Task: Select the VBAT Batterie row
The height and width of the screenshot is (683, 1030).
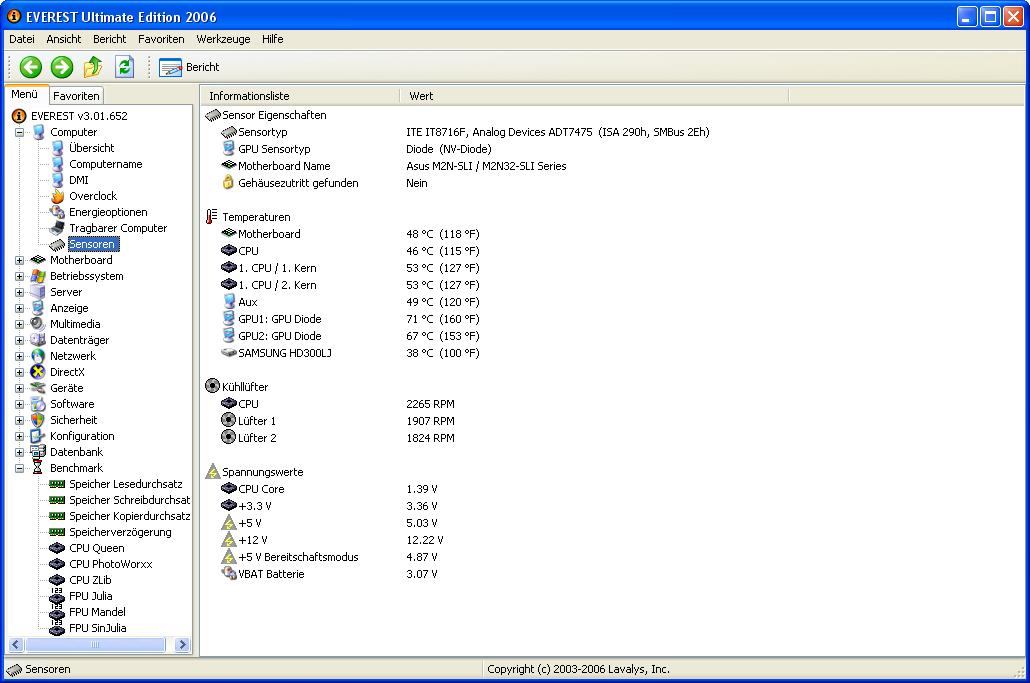Action: 329,574
